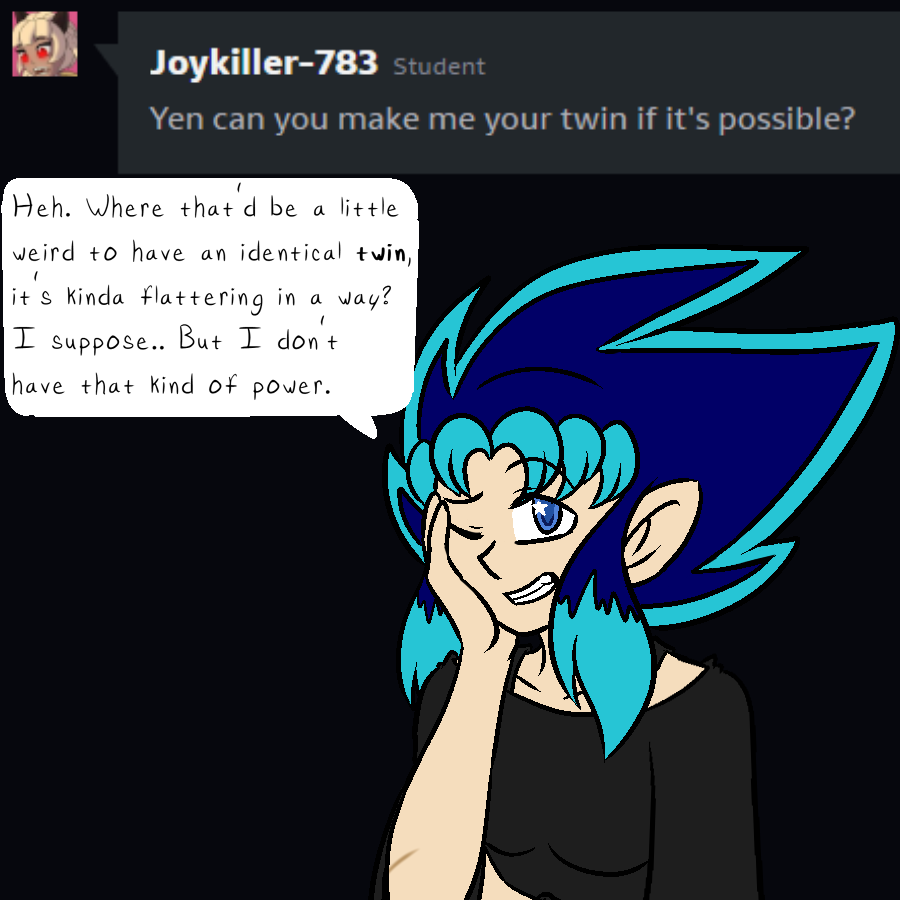Click the Student badge label
The image size is (900, 900).
pyautogui.click(x=439, y=67)
